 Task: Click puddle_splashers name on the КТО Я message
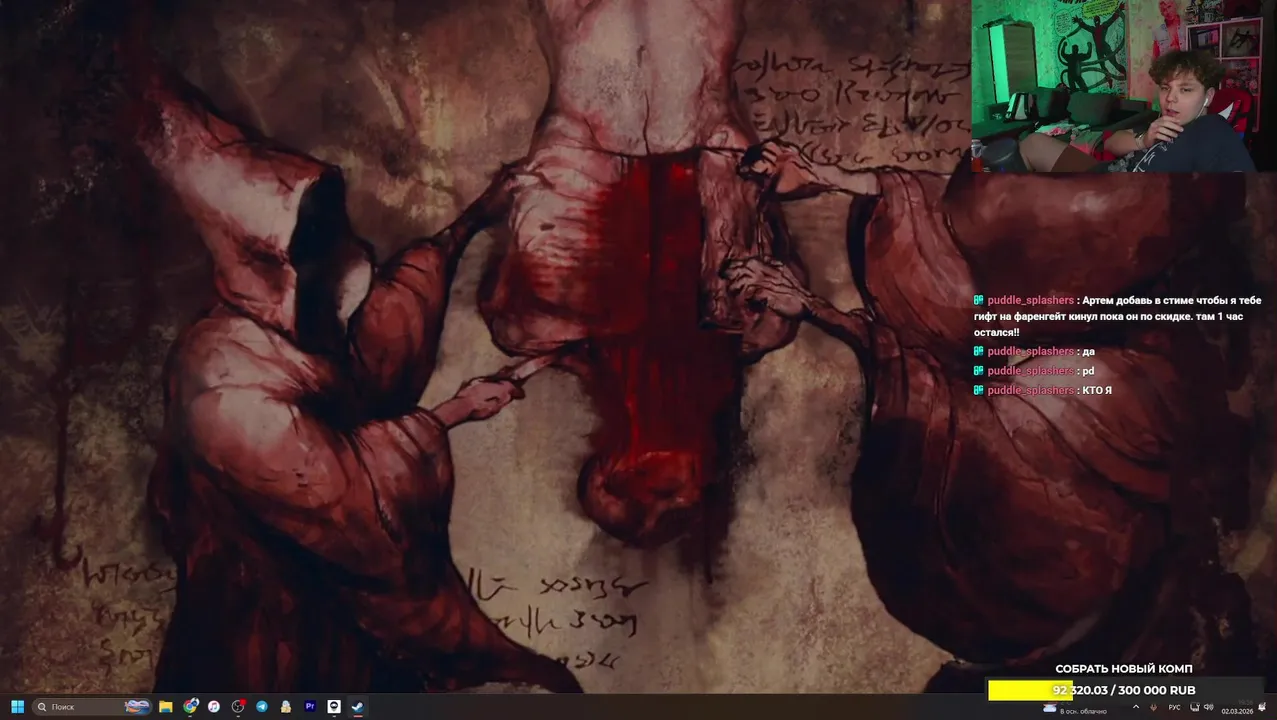coord(1030,390)
